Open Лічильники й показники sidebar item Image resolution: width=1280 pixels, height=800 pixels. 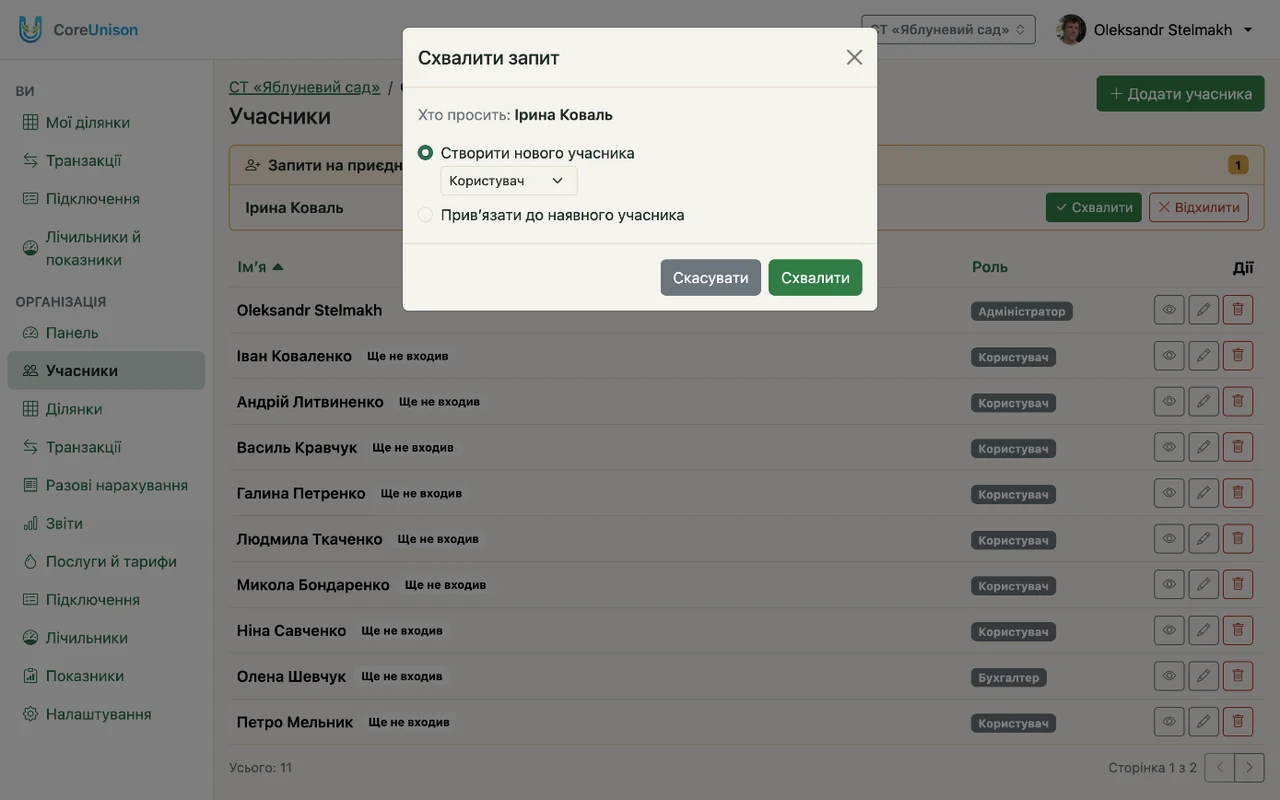pos(106,248)
